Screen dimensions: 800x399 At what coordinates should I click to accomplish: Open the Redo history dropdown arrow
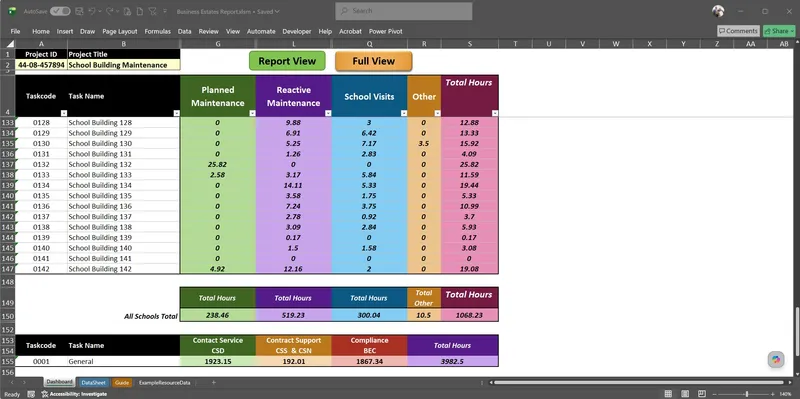[118, 11]
